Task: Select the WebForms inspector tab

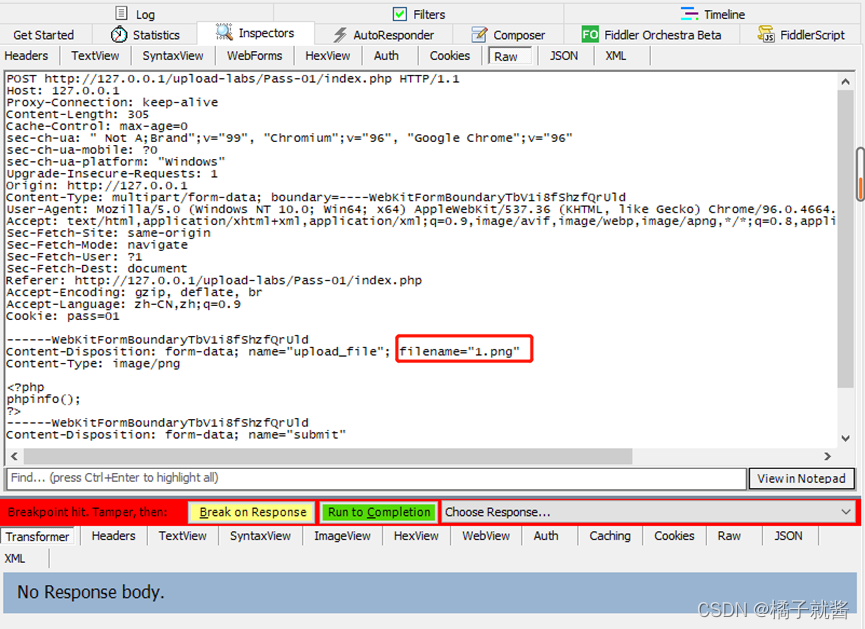Action: coord(254,56)
